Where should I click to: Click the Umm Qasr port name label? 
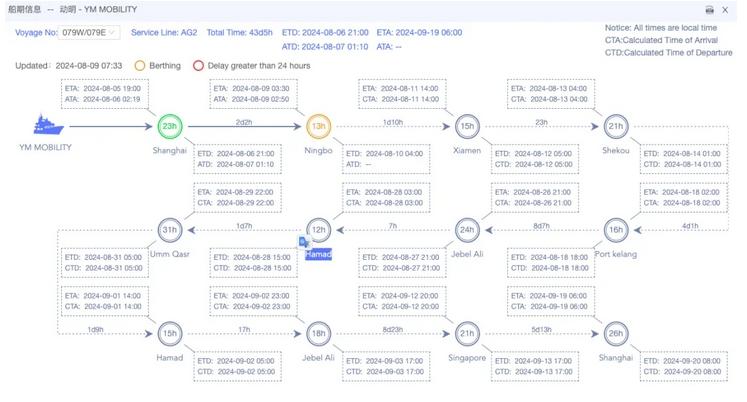(170, 254)
